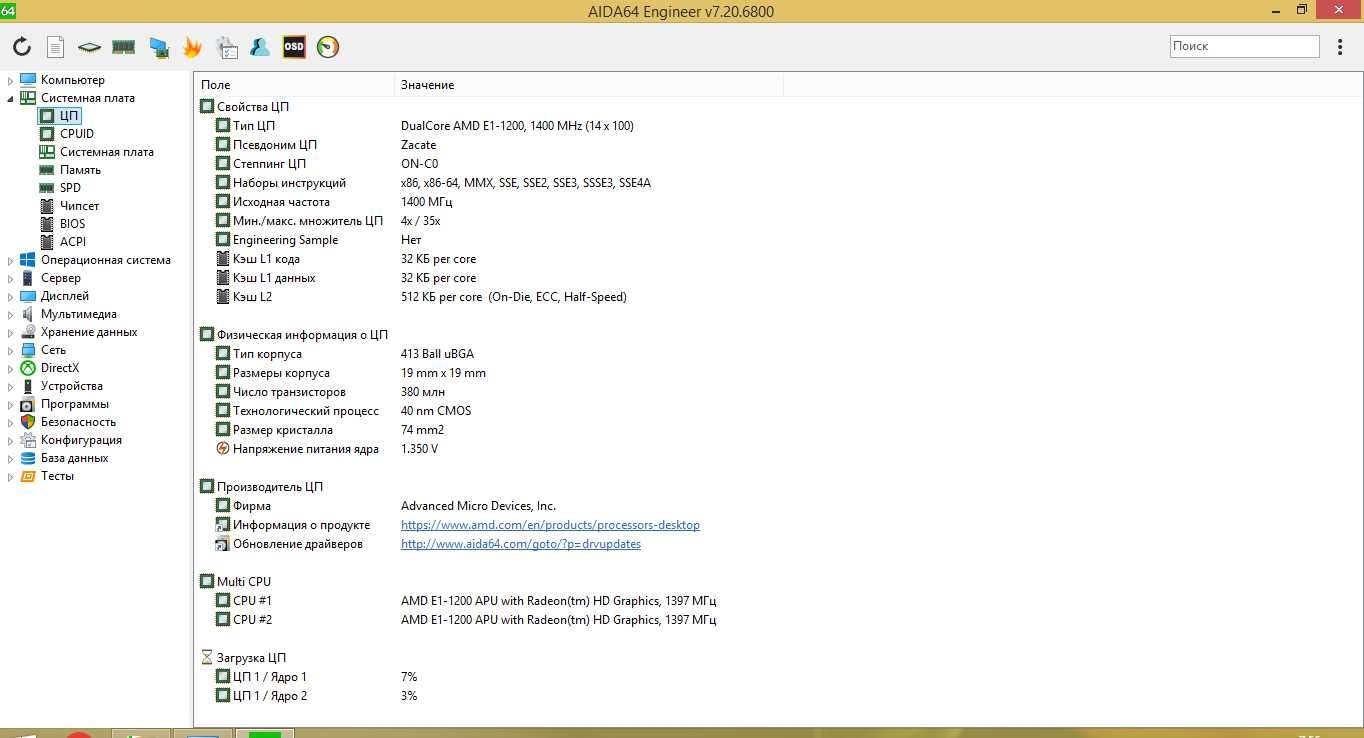
Task: Click the Значение column header
Action: point(588,85)
